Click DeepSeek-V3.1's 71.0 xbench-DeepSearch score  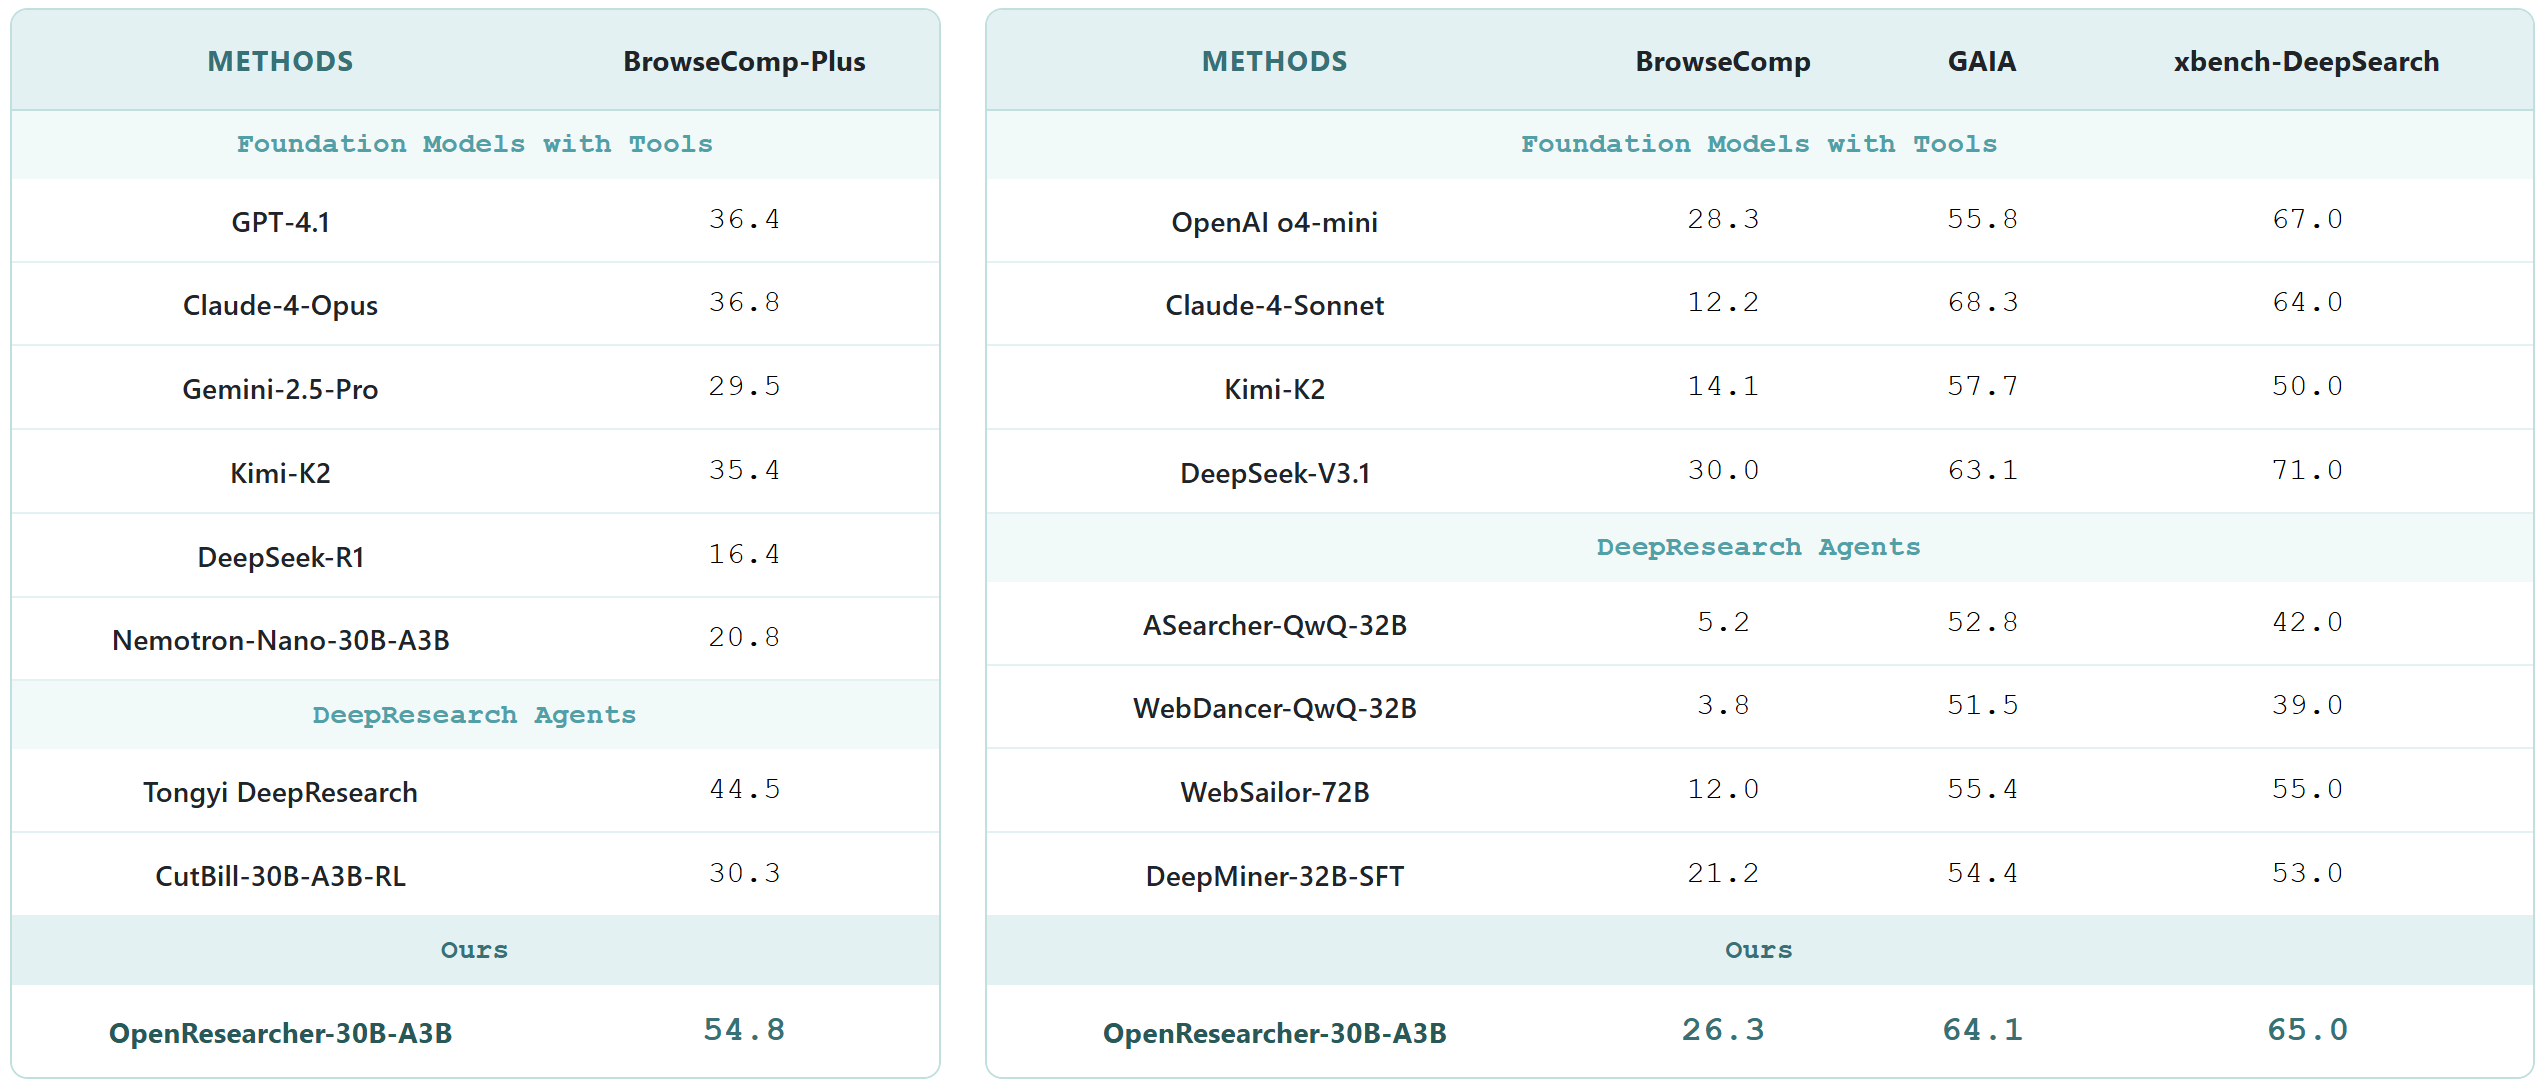point(2306,470)
